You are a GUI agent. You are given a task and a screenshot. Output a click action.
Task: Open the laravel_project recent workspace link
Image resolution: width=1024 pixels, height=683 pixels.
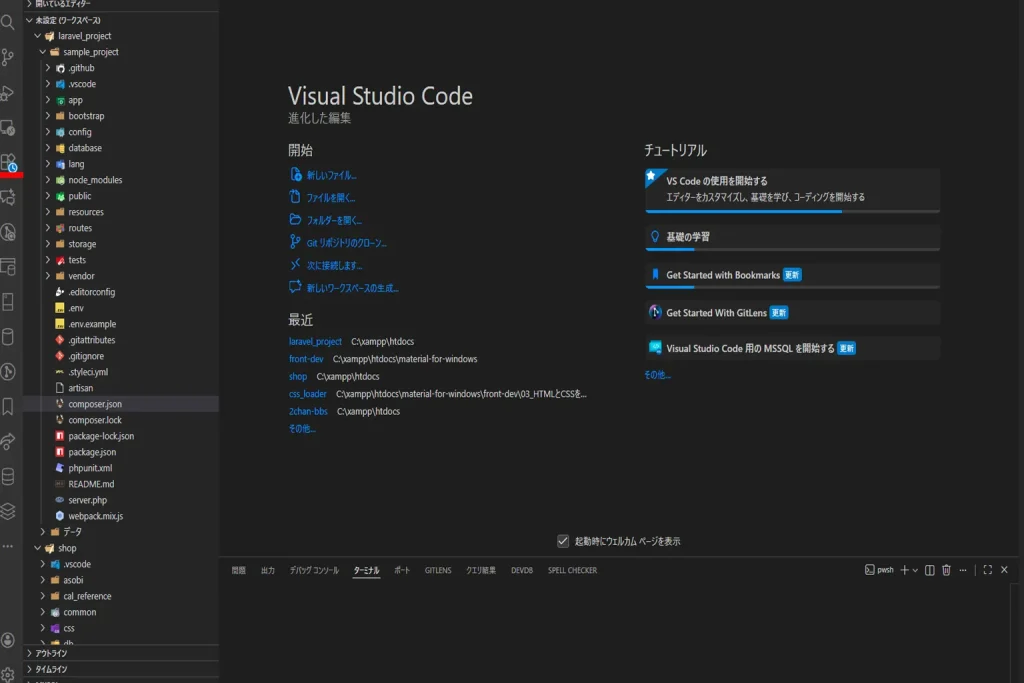(316, 341)
